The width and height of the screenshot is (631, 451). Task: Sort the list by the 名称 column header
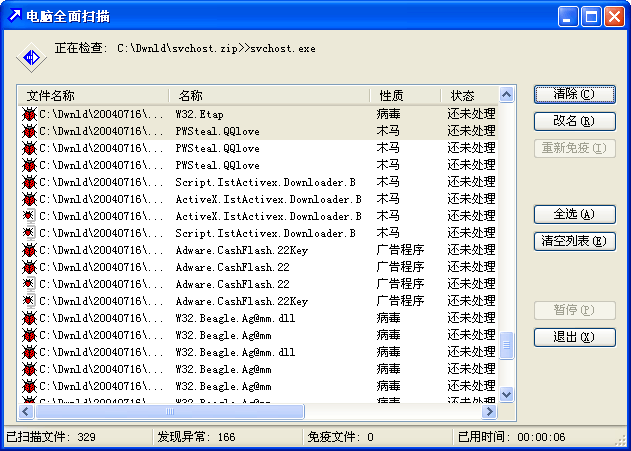point(268,96)
